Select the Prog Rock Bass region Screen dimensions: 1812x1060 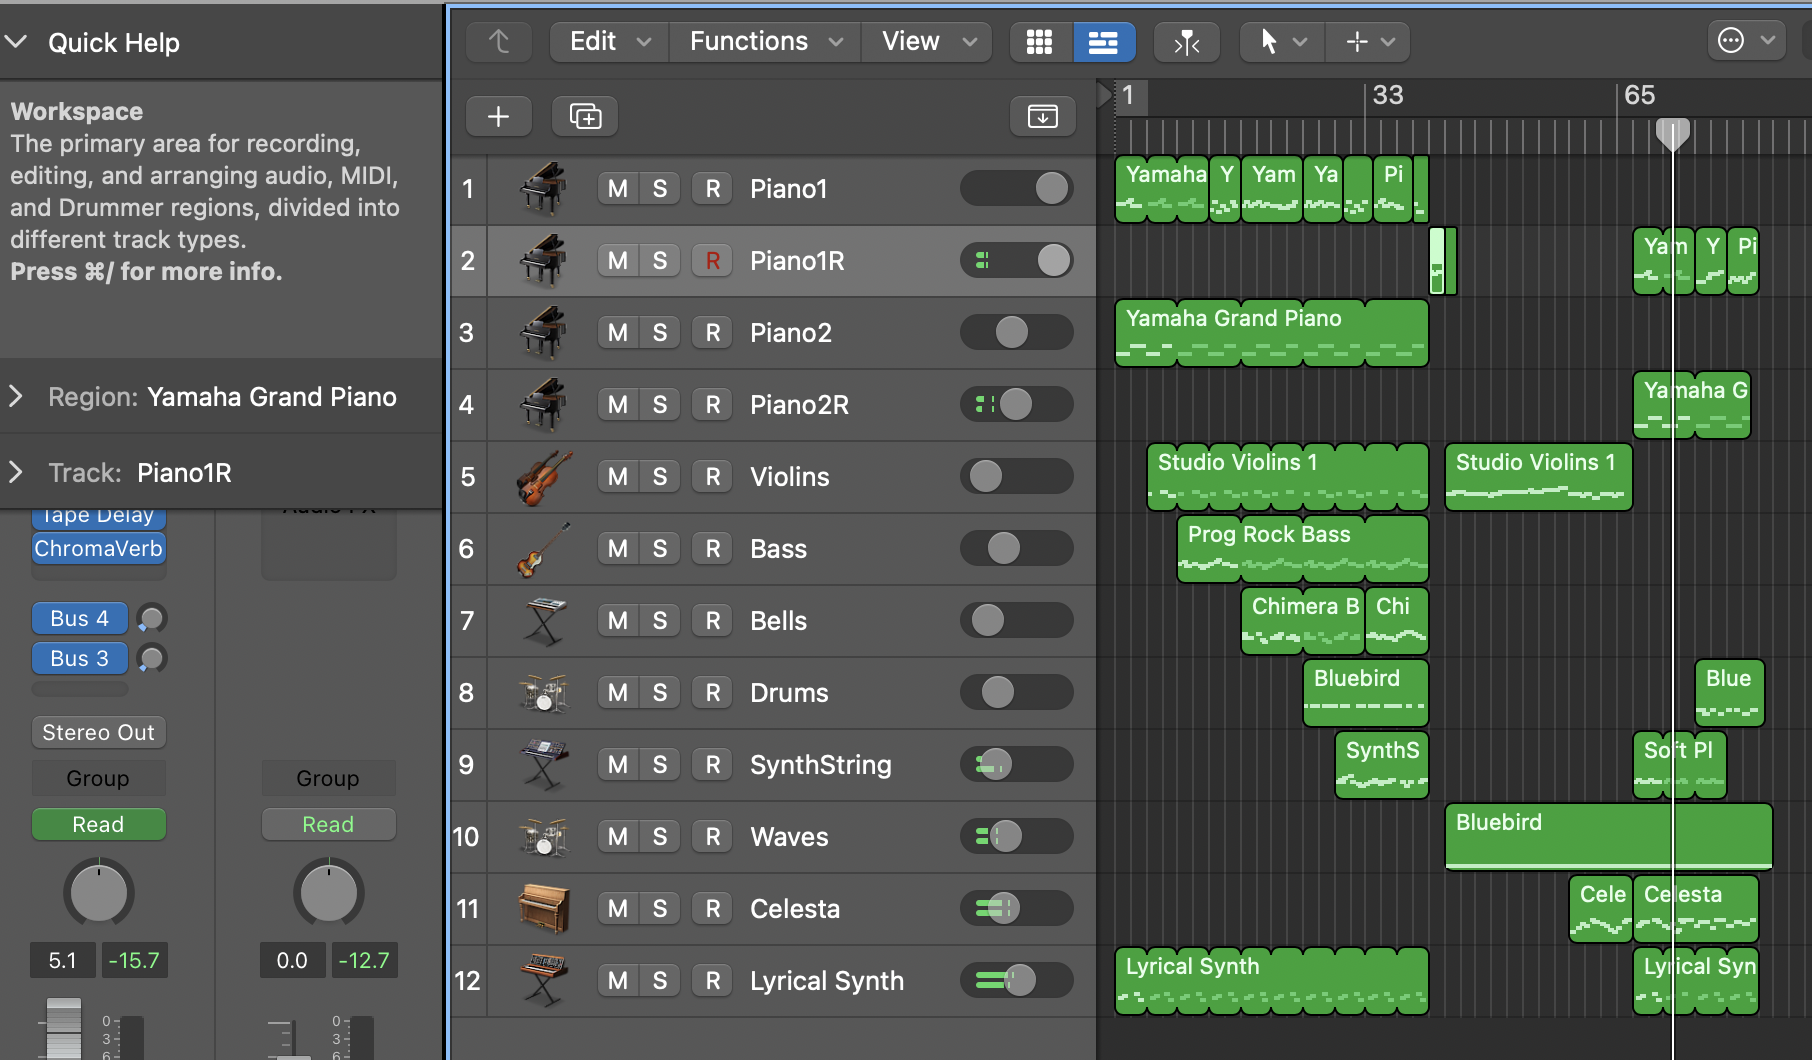click(1302, 549)
